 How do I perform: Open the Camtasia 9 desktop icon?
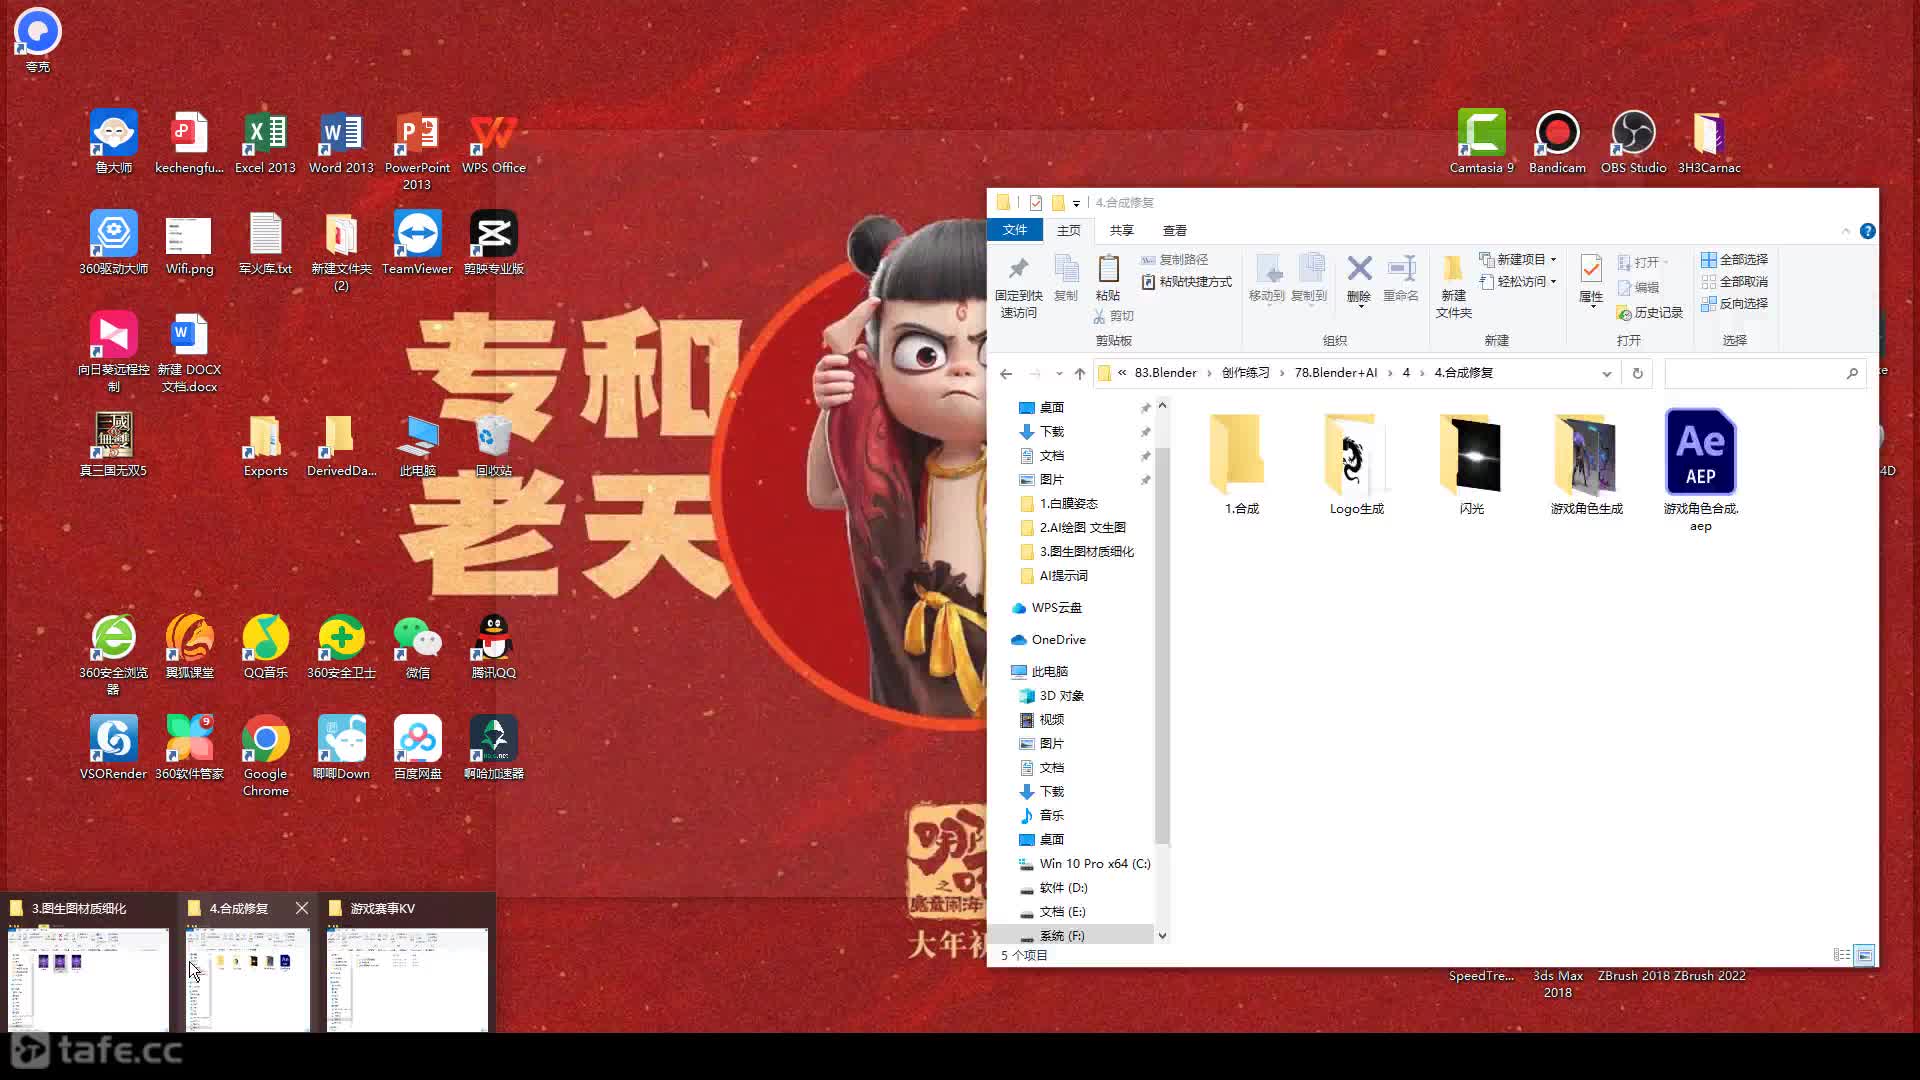pyautogui.click(x=1481, y=141)
